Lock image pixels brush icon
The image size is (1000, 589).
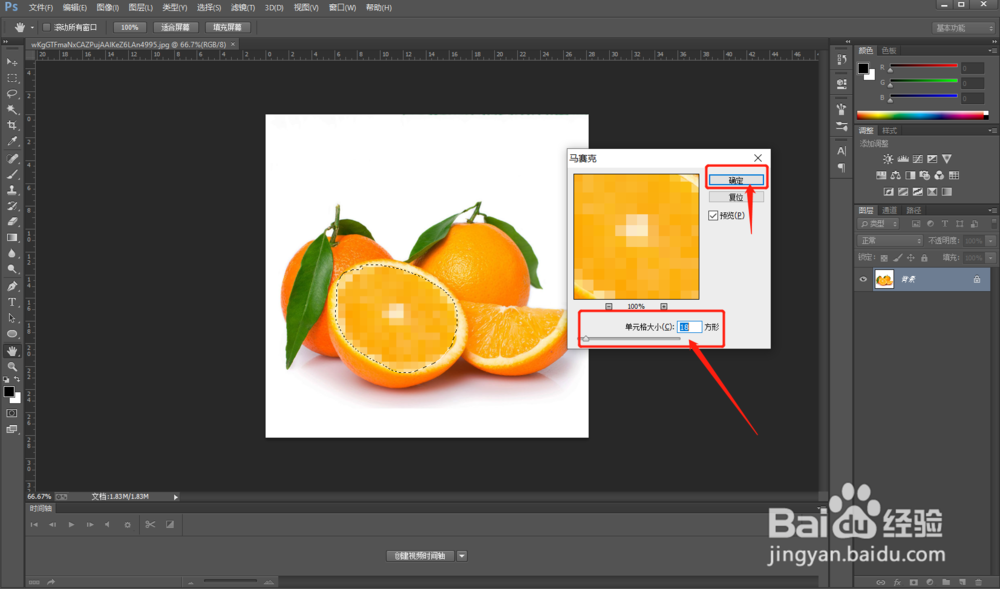pos(898,258)
